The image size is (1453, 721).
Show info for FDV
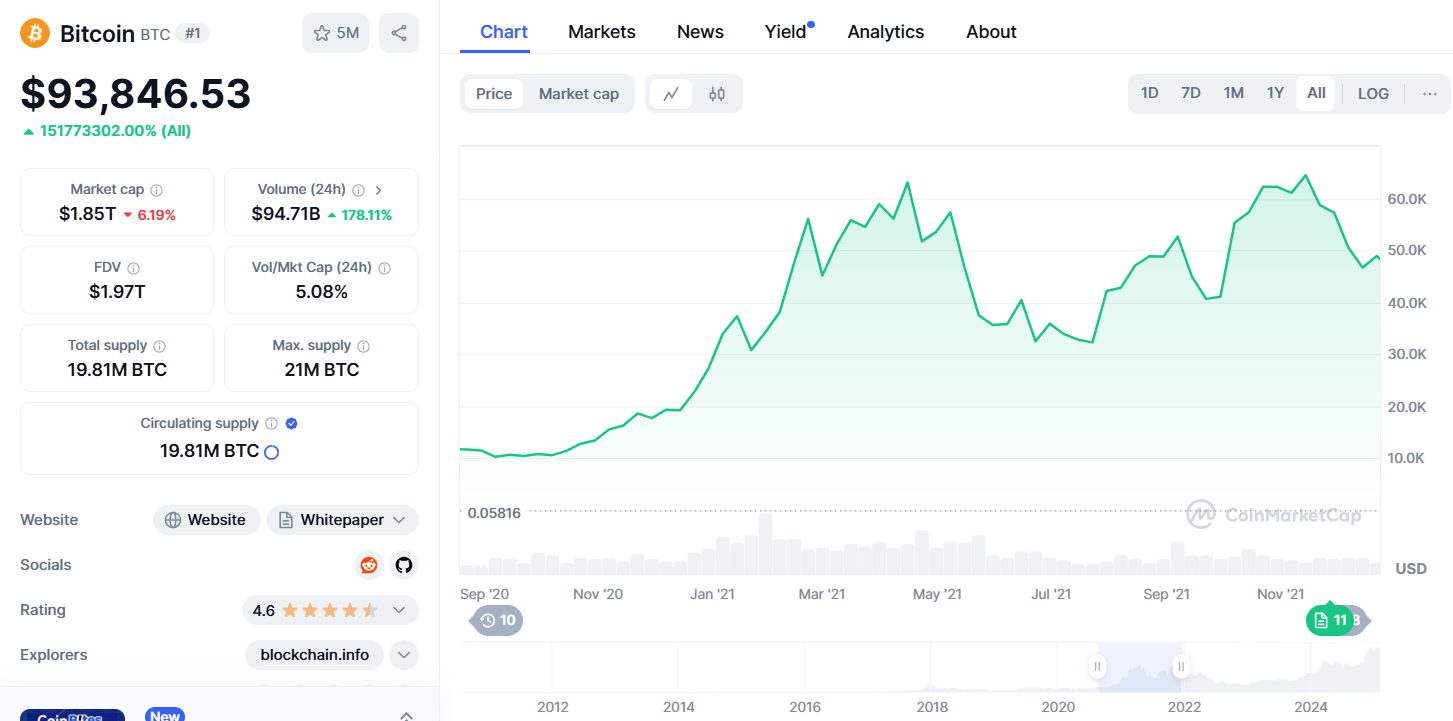tap(134, 268)
